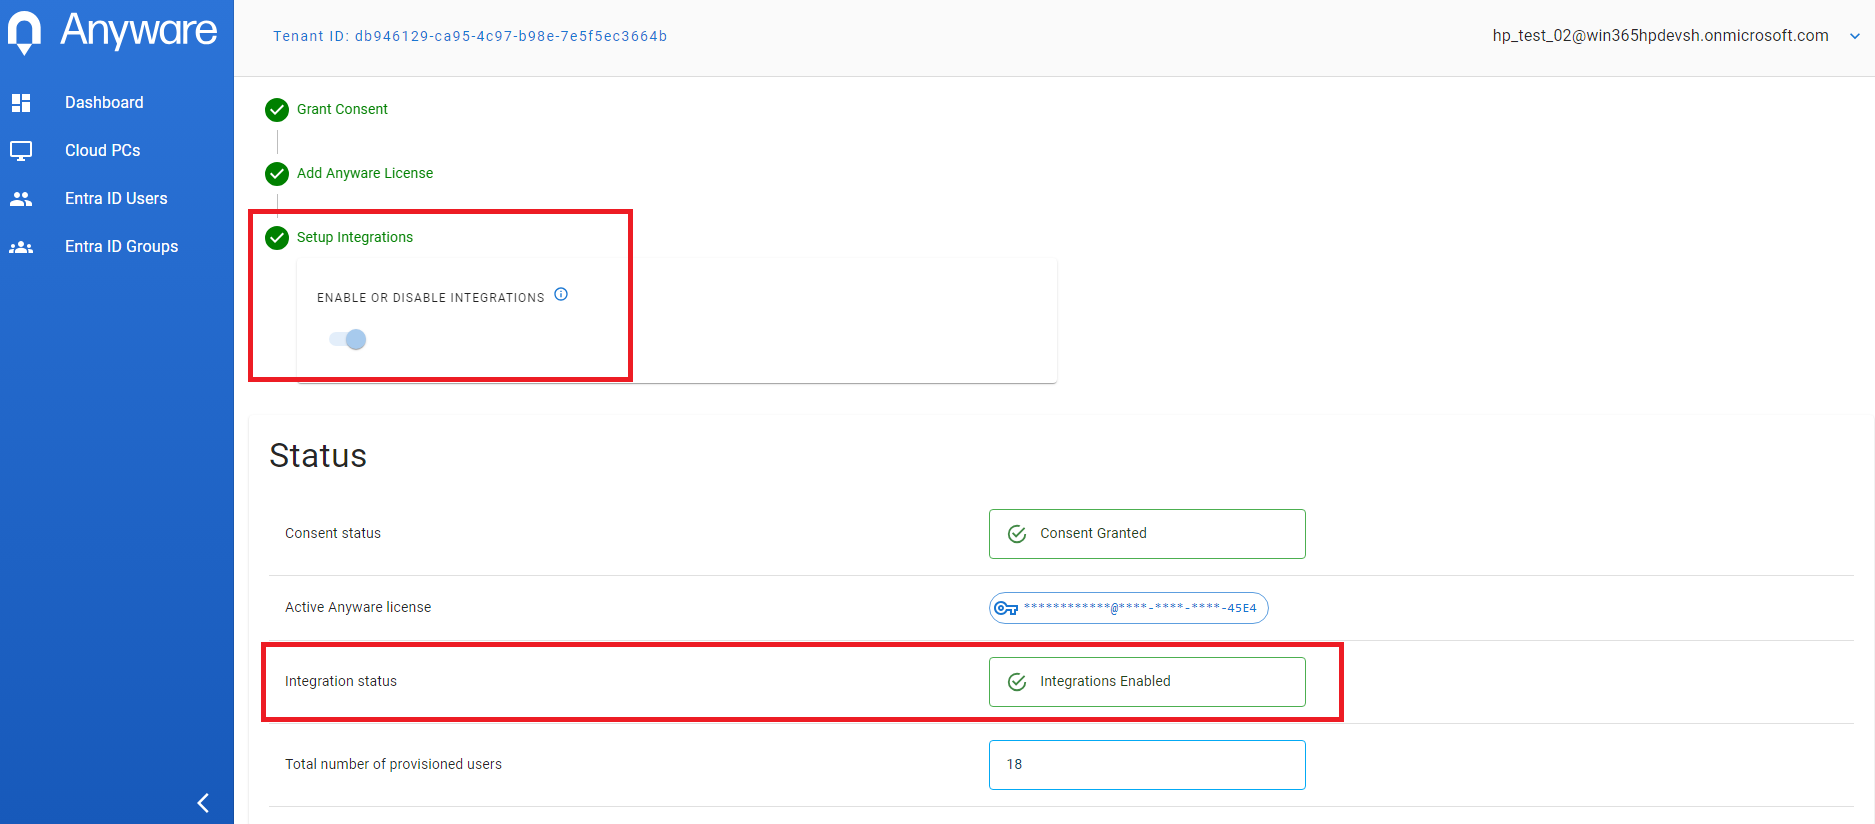Click ENABLE OR DISABLE INTEGRATIONS label
Viewport: 1875px width, 824px height.
click(x=431, y=298)
